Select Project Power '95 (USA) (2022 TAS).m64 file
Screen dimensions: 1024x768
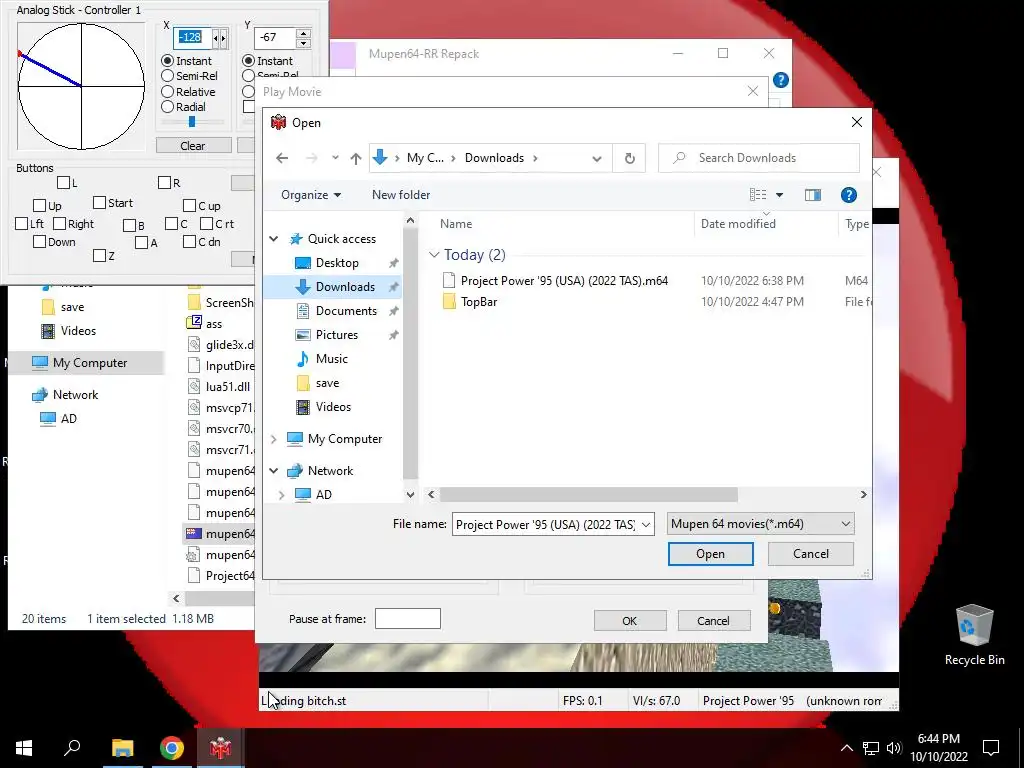[x=564, y=281]
